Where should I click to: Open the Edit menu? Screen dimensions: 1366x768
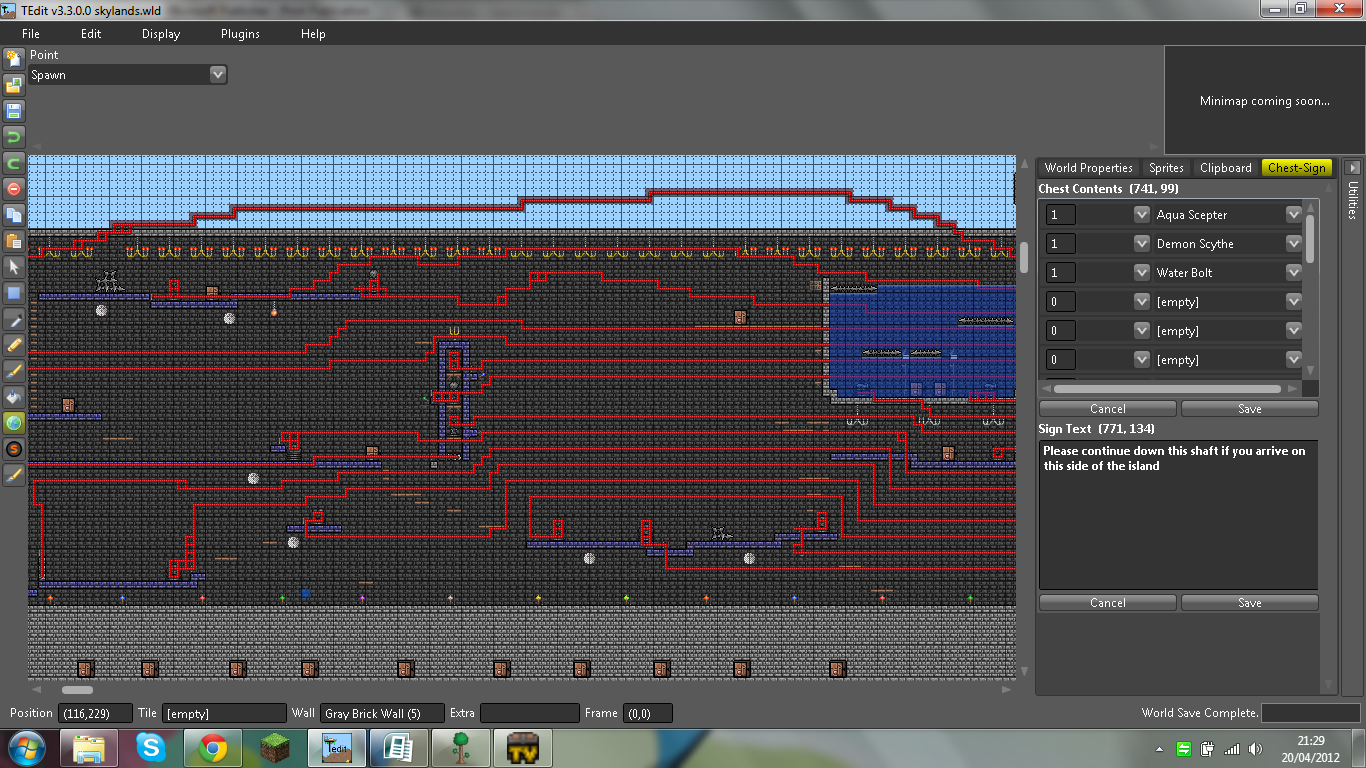91,34
